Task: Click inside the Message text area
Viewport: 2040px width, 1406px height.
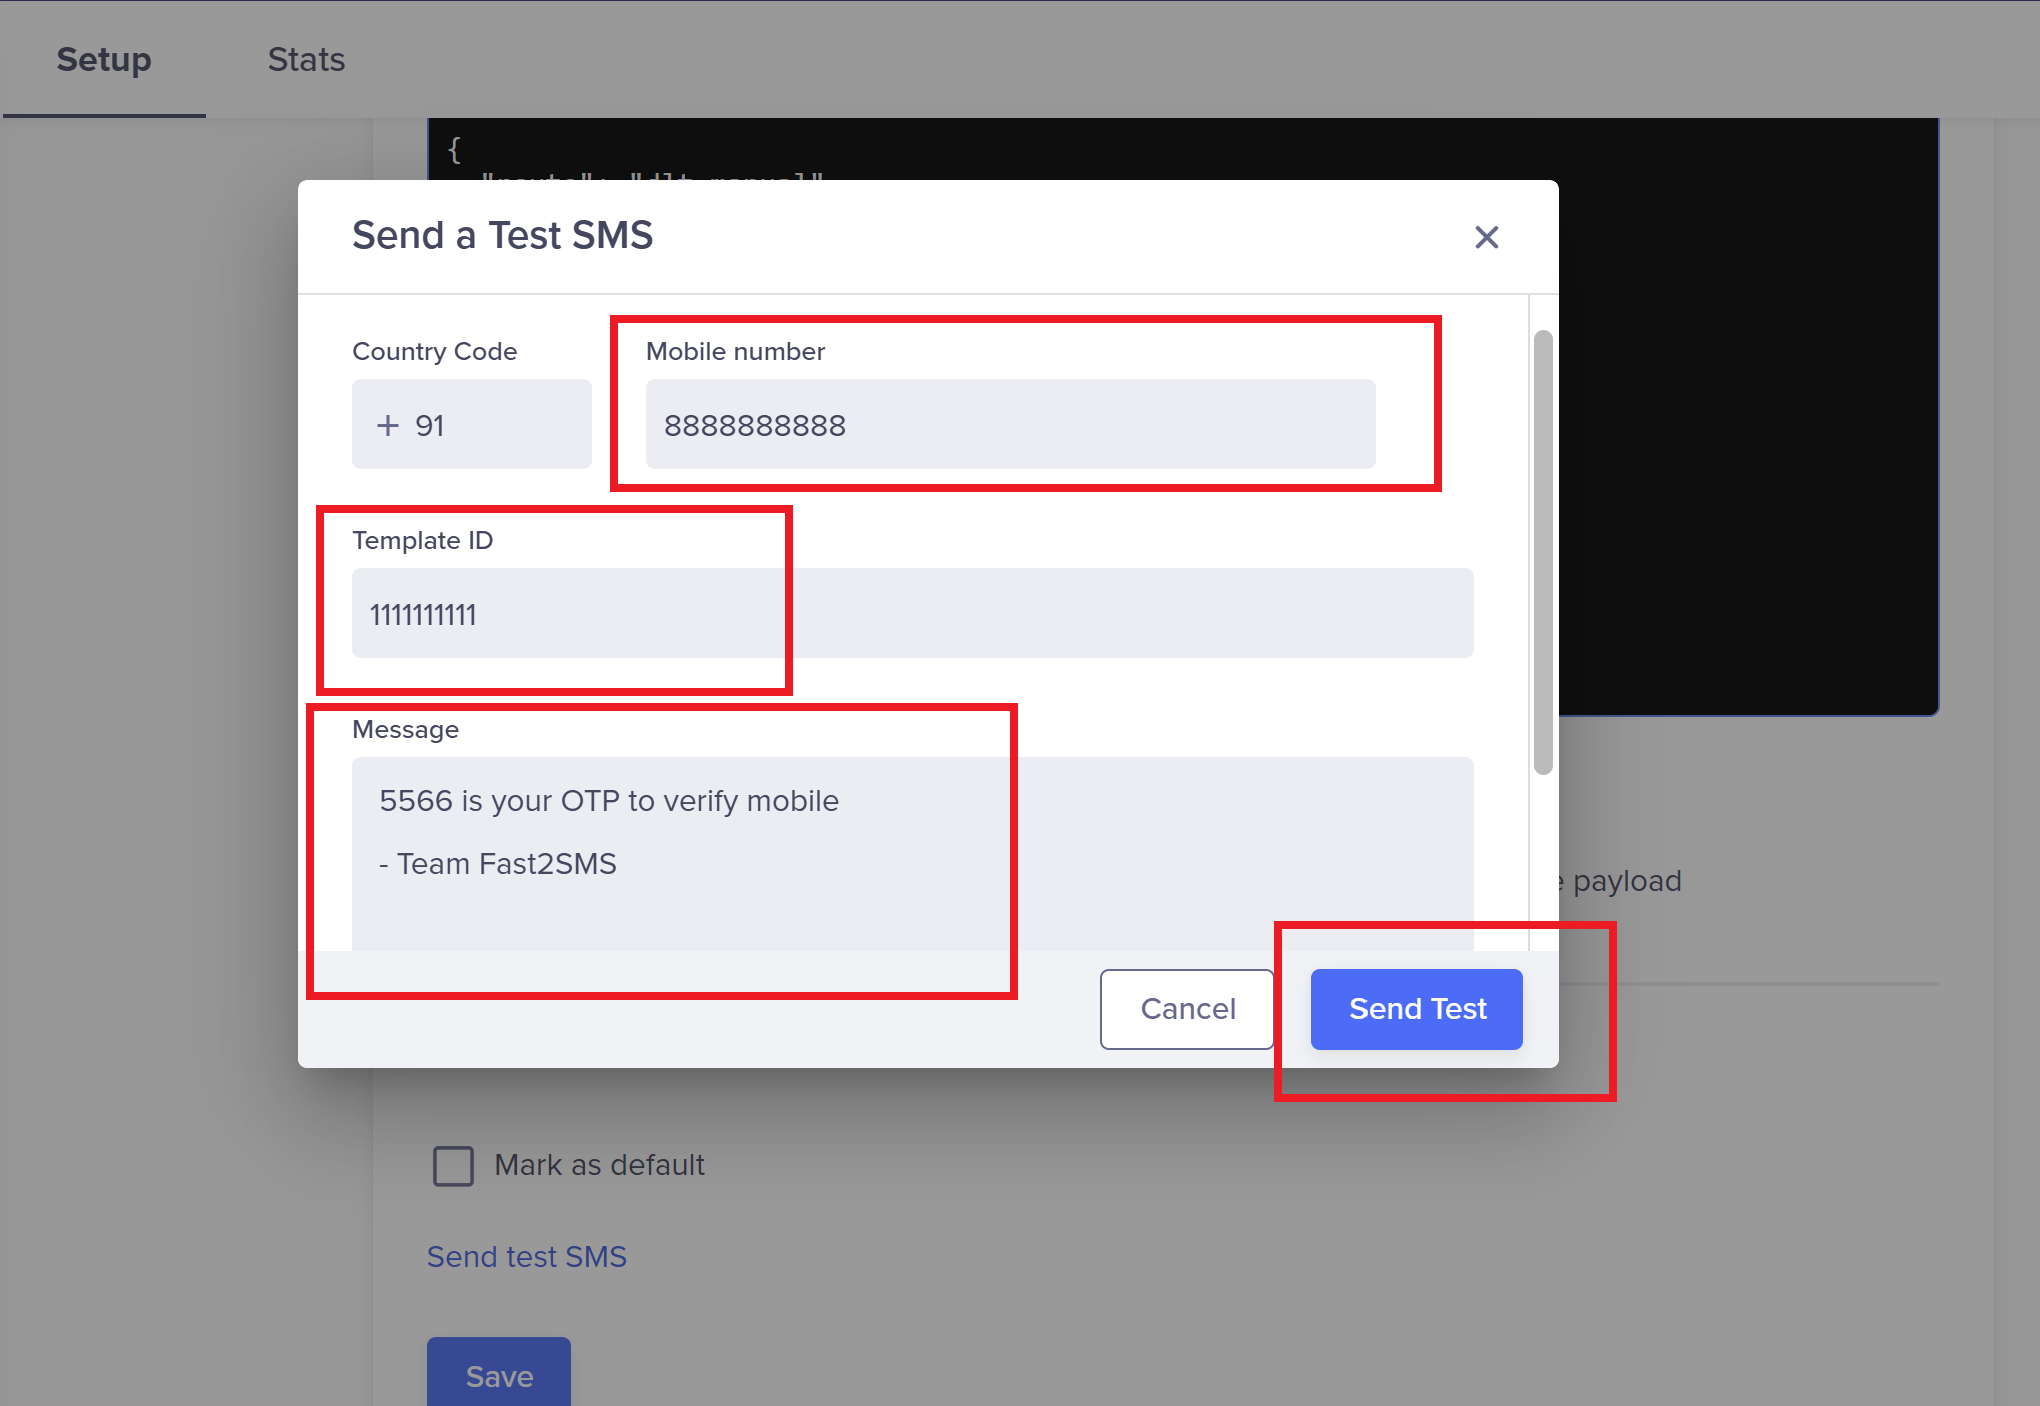Action: [912, 850]
